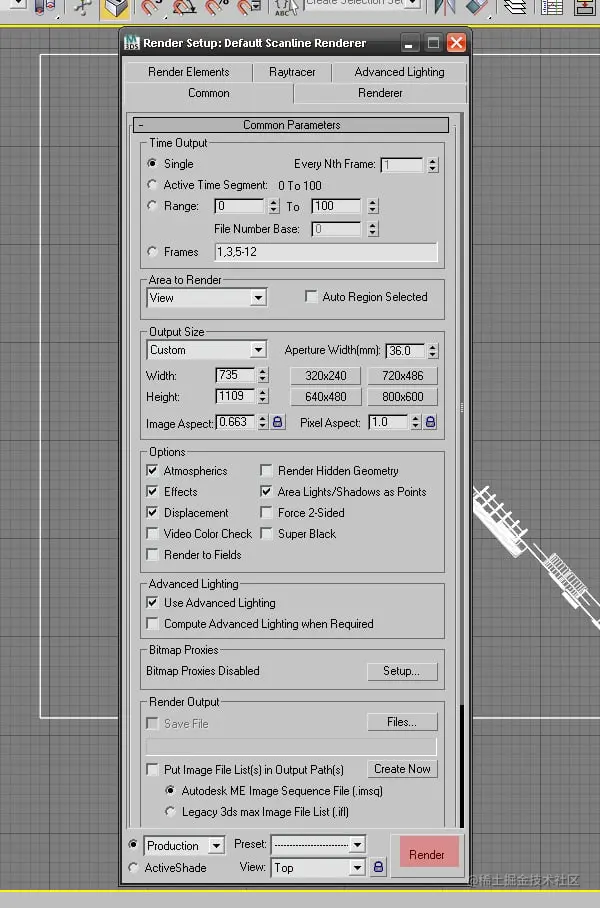Select the highlighted Scale cube tool
This screenshot has height=908, width=600.
[x=116, y=9]
